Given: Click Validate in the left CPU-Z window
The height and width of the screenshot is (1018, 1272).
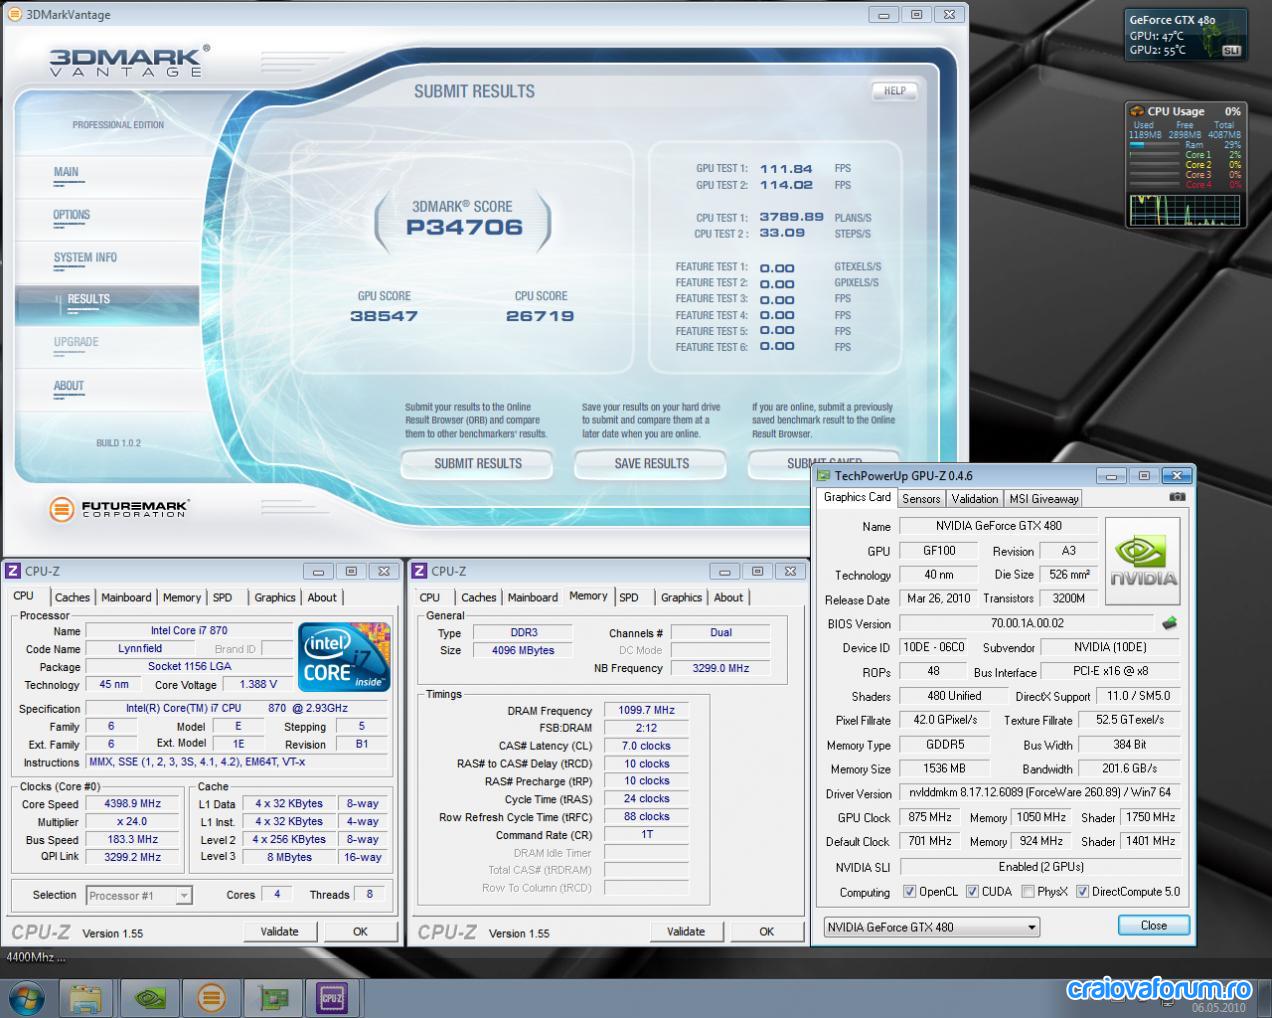Looking at the screenshot, I should tap(279, 931).
